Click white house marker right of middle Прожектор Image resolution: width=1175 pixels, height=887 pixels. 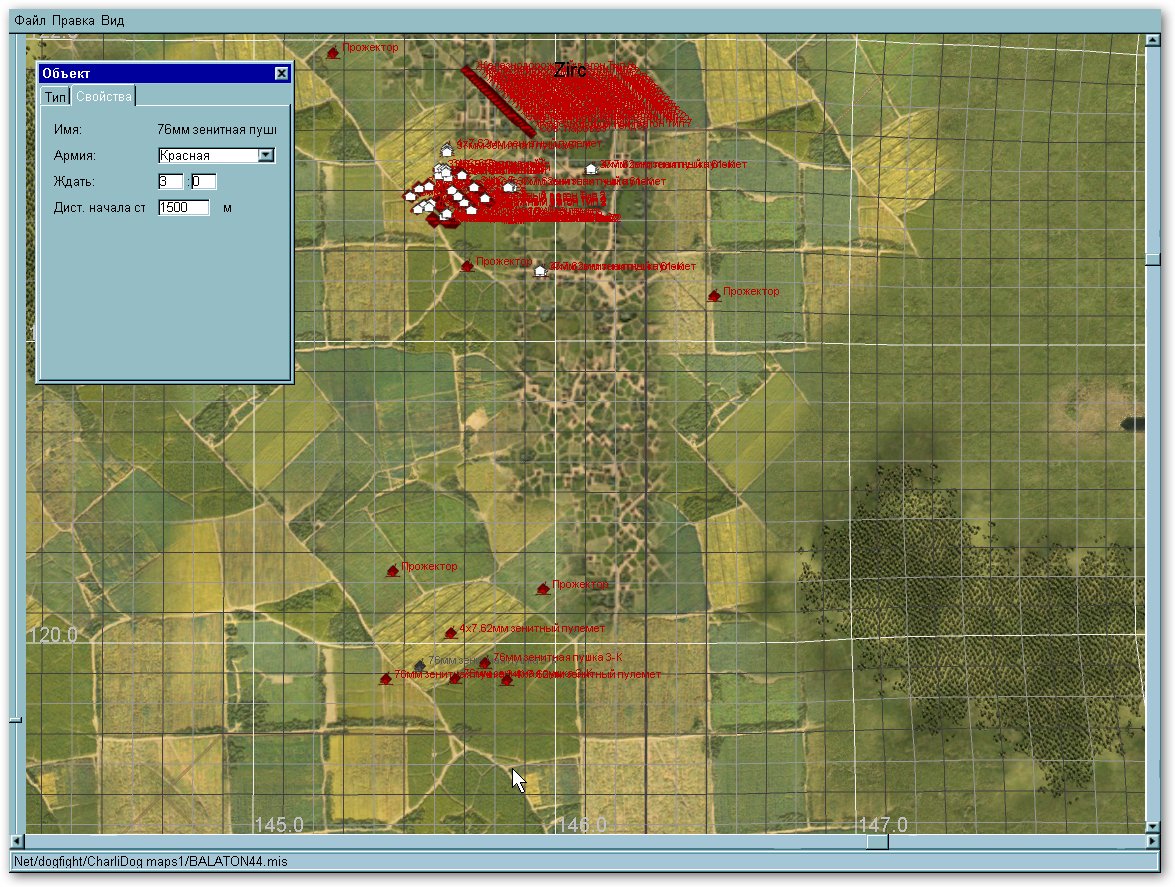pos(540,270)
